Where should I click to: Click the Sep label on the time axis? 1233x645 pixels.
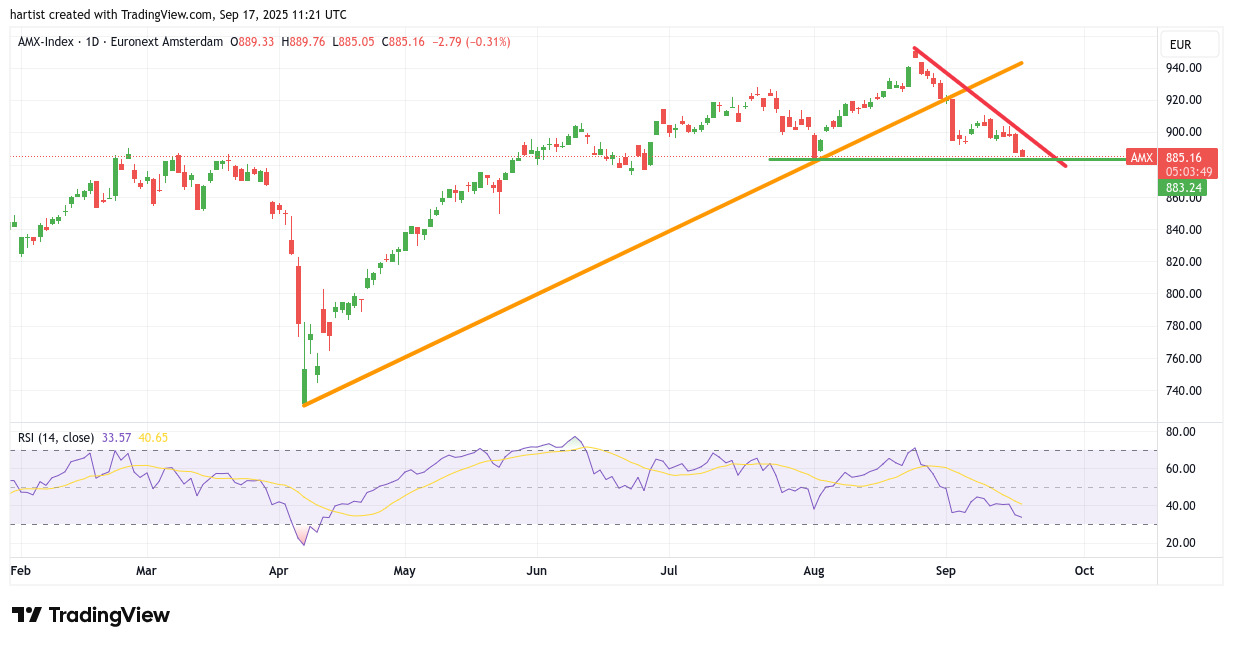click(x=946, y=571)
